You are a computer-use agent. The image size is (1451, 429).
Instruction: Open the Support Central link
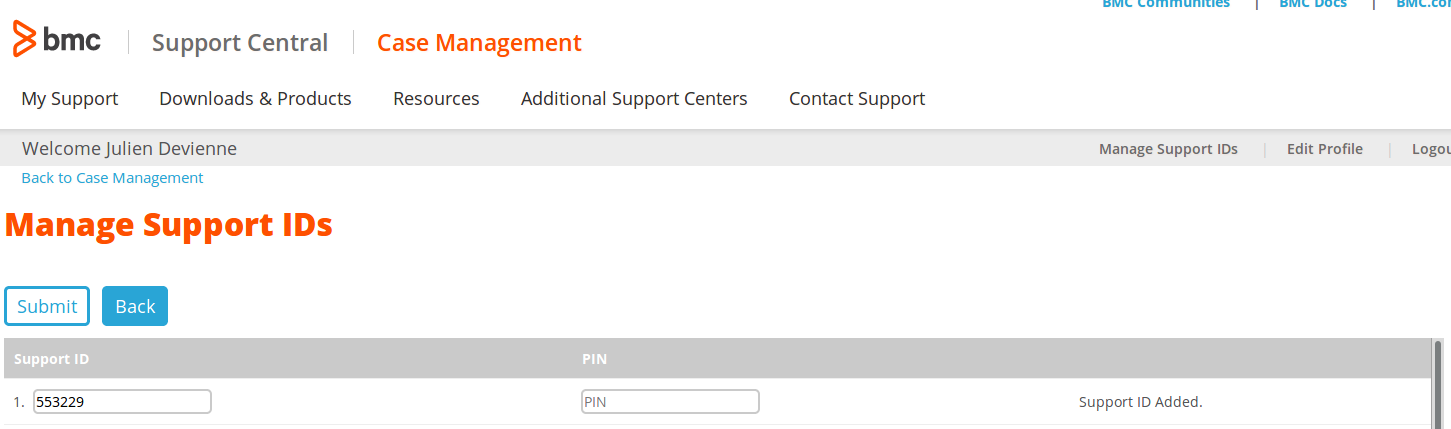[240, 43]
